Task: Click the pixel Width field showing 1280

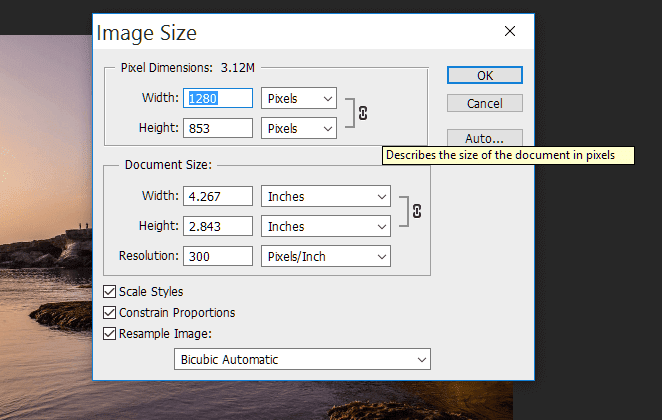Action: [x=218, y=98]
